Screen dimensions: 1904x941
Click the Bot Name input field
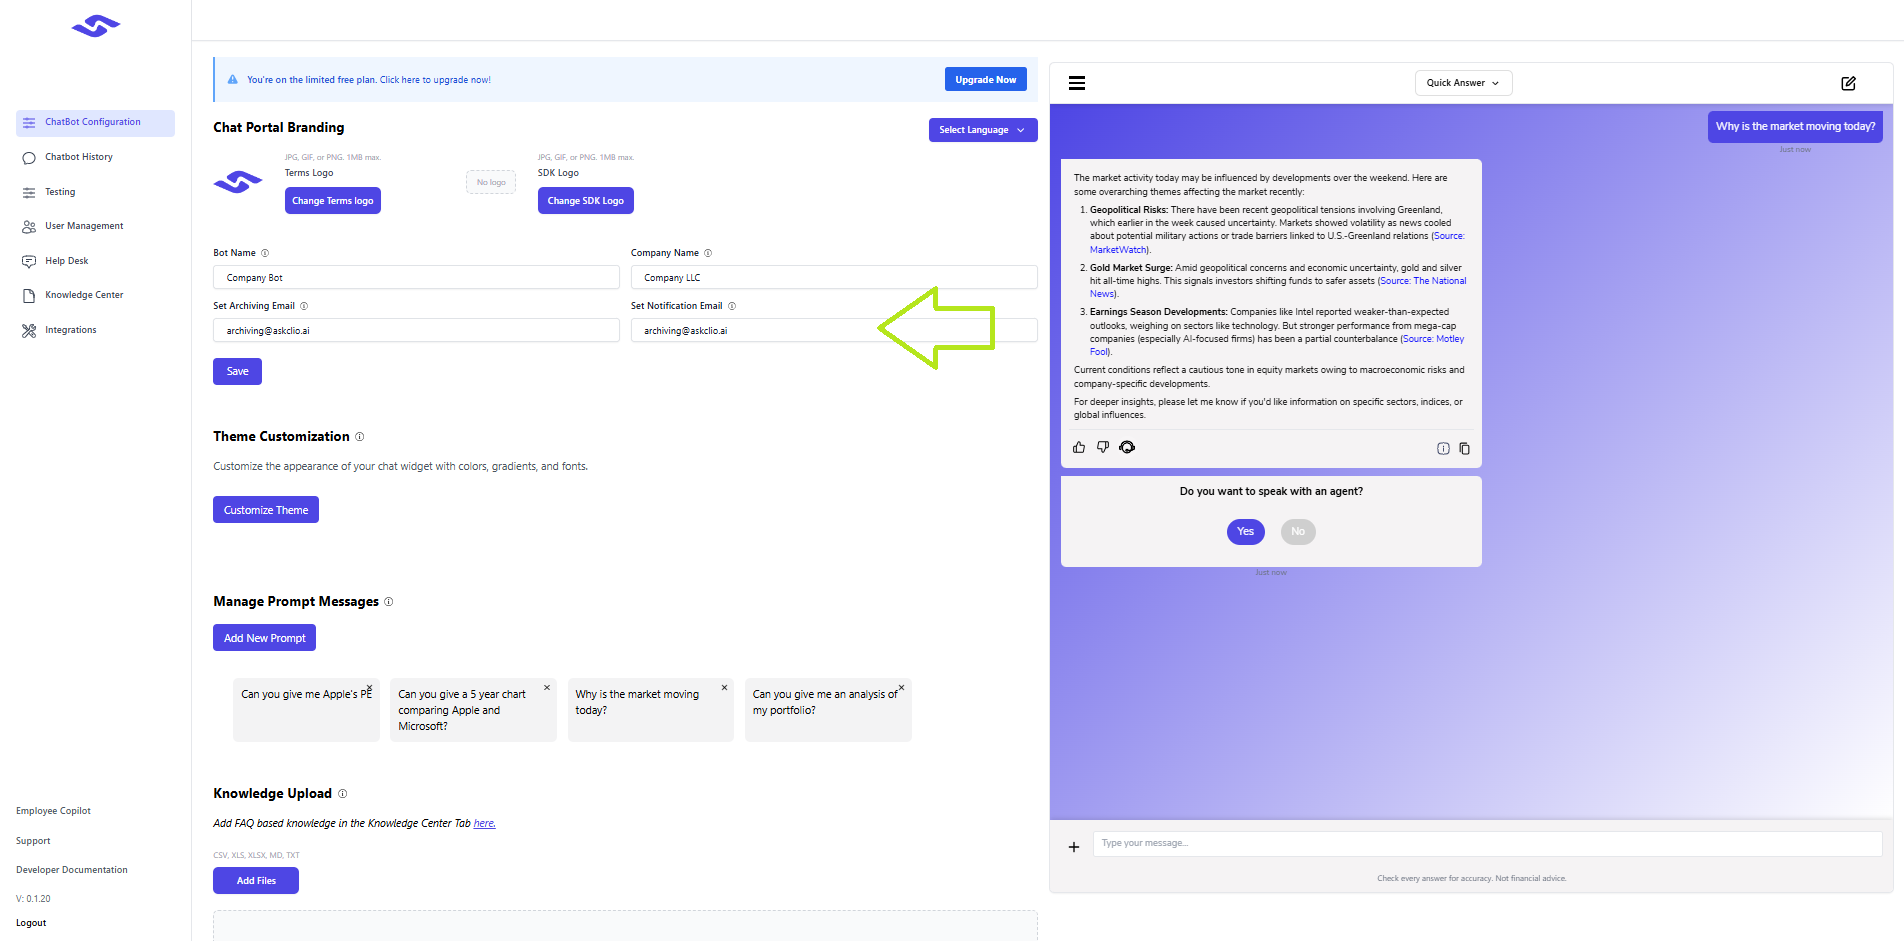(x=416, y=278)
